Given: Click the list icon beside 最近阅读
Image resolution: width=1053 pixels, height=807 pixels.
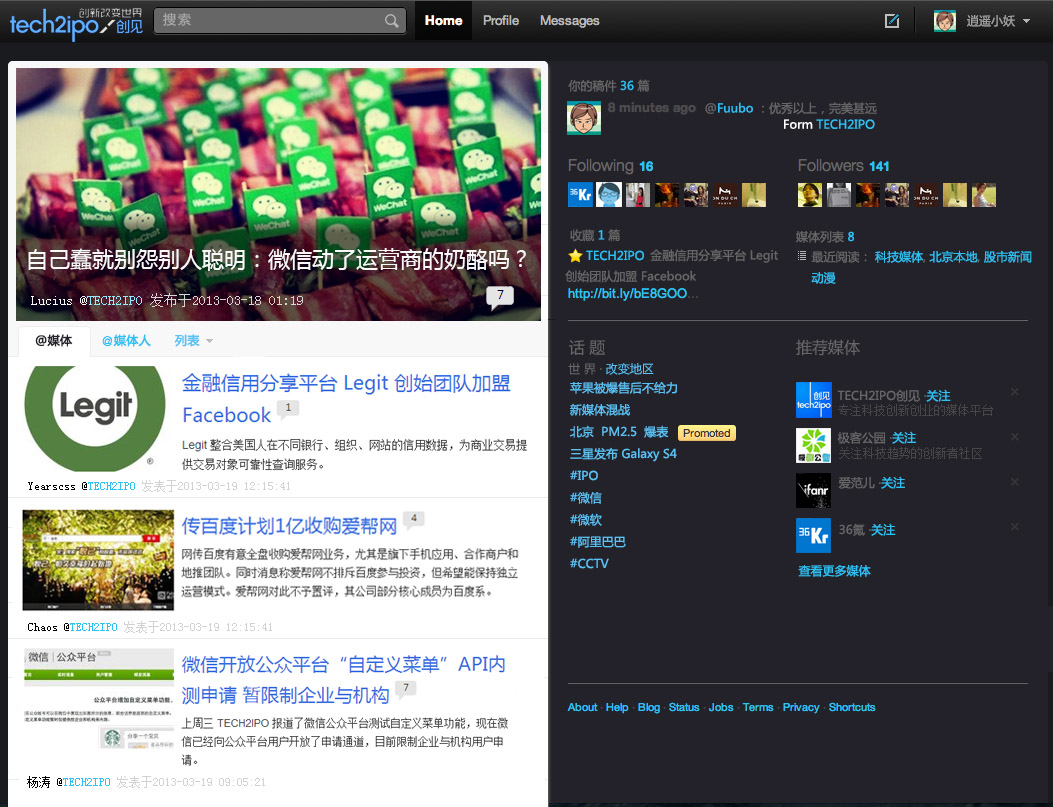Looking at the screenshot, I should 801,256.
